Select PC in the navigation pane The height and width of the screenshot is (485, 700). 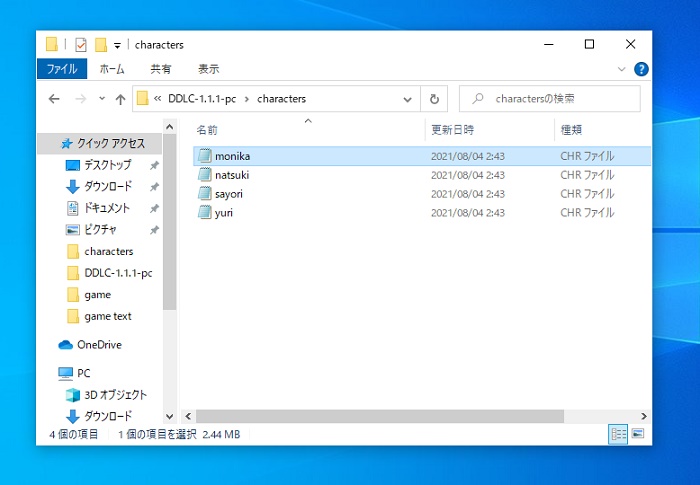tap(83, 373)
